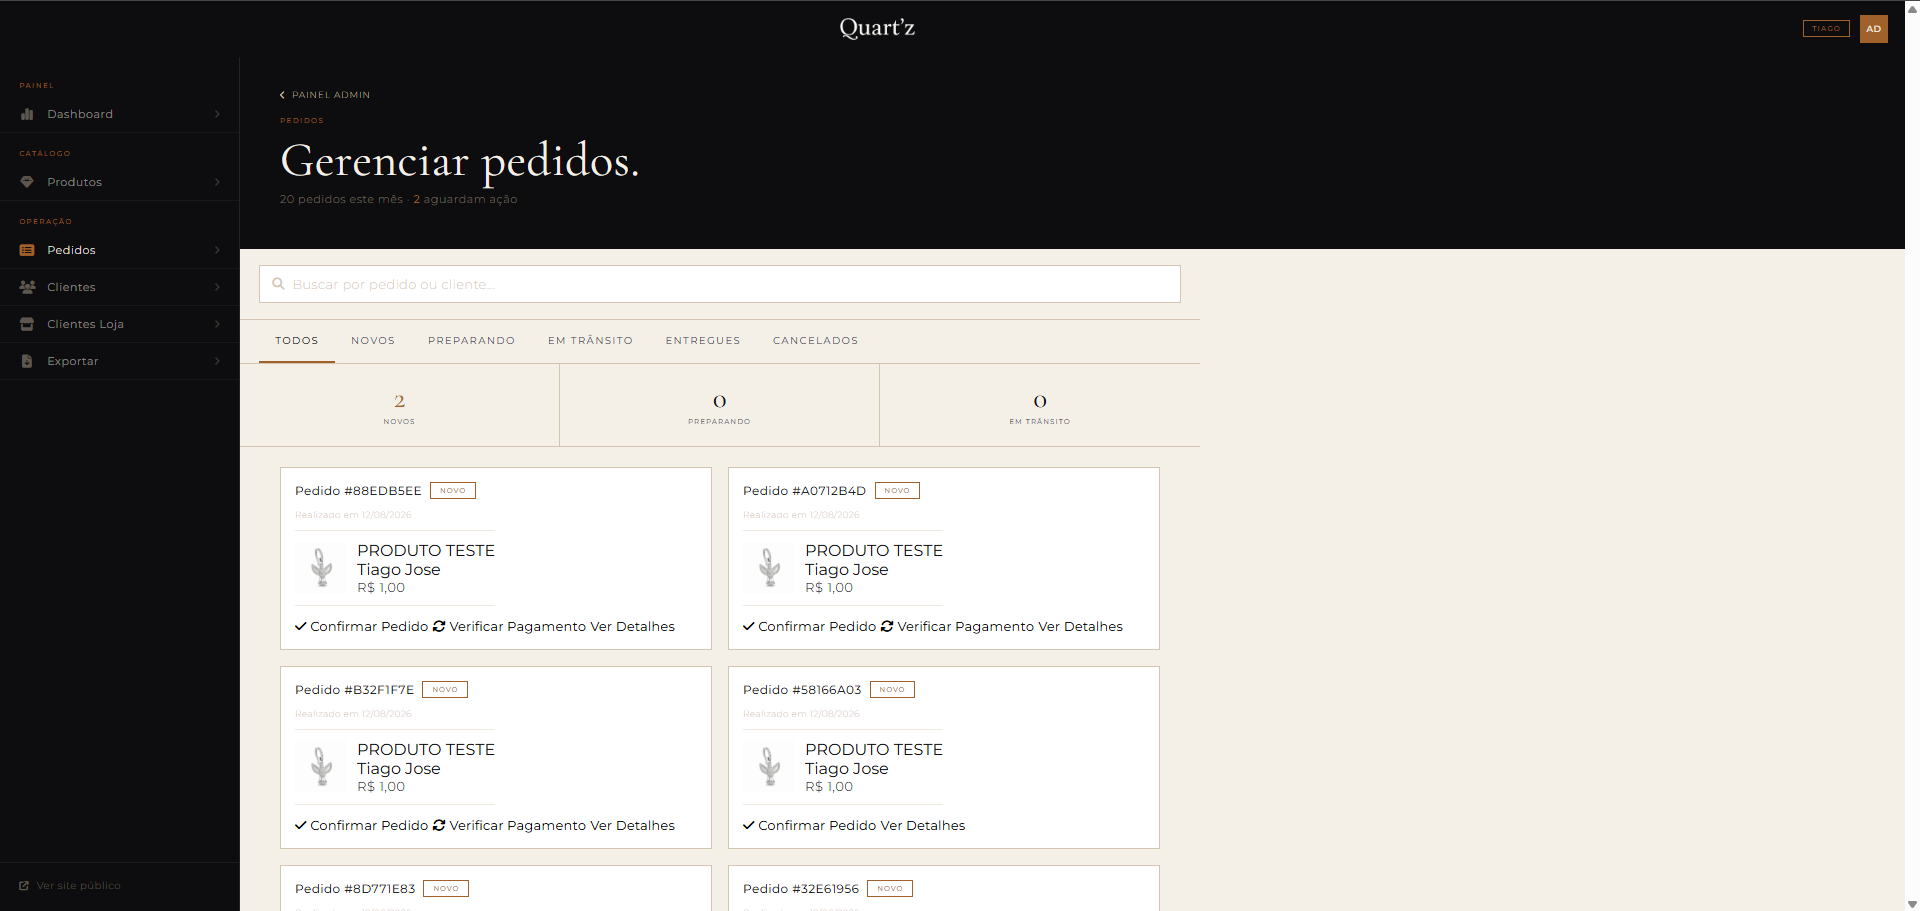The height and width of the screenshot is (911, 1920).
Task: Click refresh icon on order #88EDB5EE
Action: click(439, 626)
